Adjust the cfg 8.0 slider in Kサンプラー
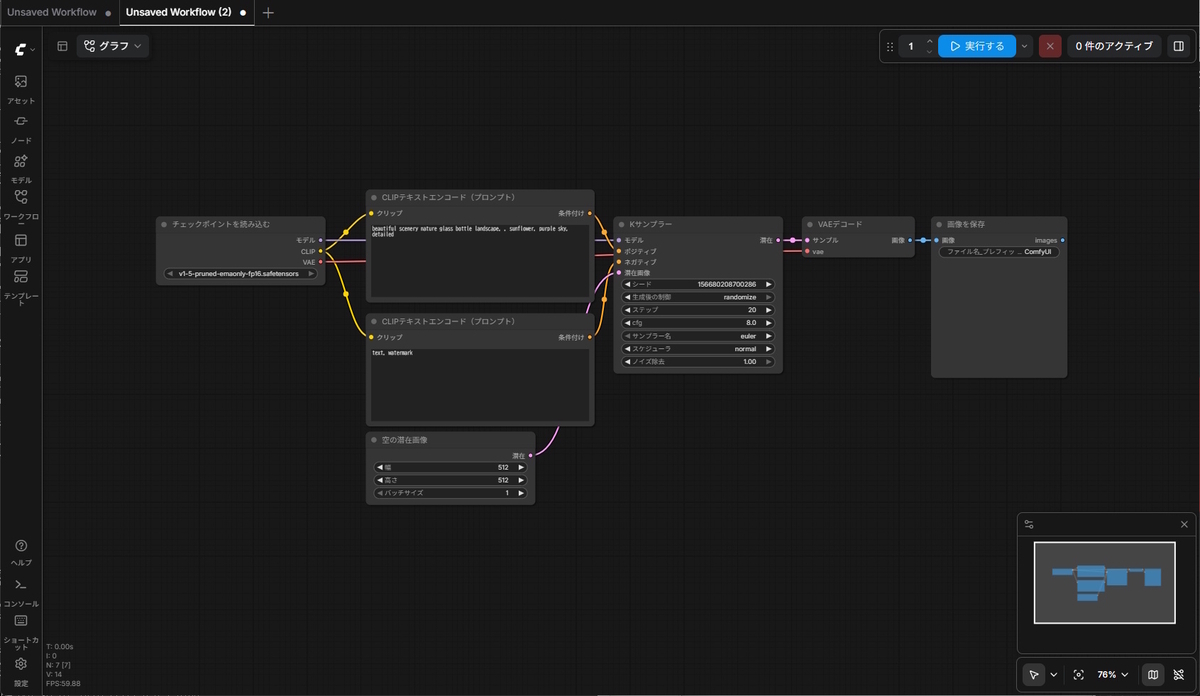The width and height of the screenshot is (1200, 696). (698, 323)
